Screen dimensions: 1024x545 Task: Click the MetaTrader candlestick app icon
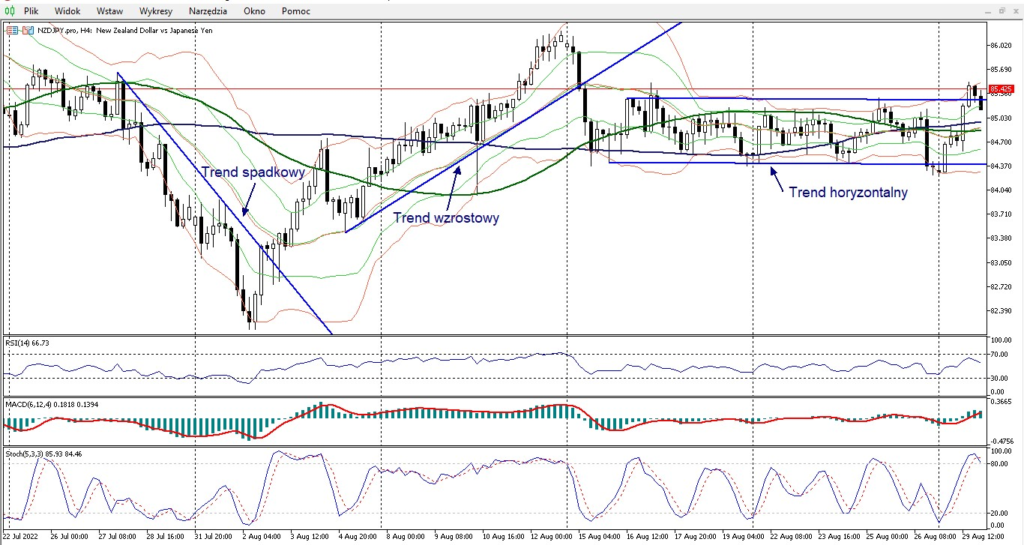click(x=10, y=11)
